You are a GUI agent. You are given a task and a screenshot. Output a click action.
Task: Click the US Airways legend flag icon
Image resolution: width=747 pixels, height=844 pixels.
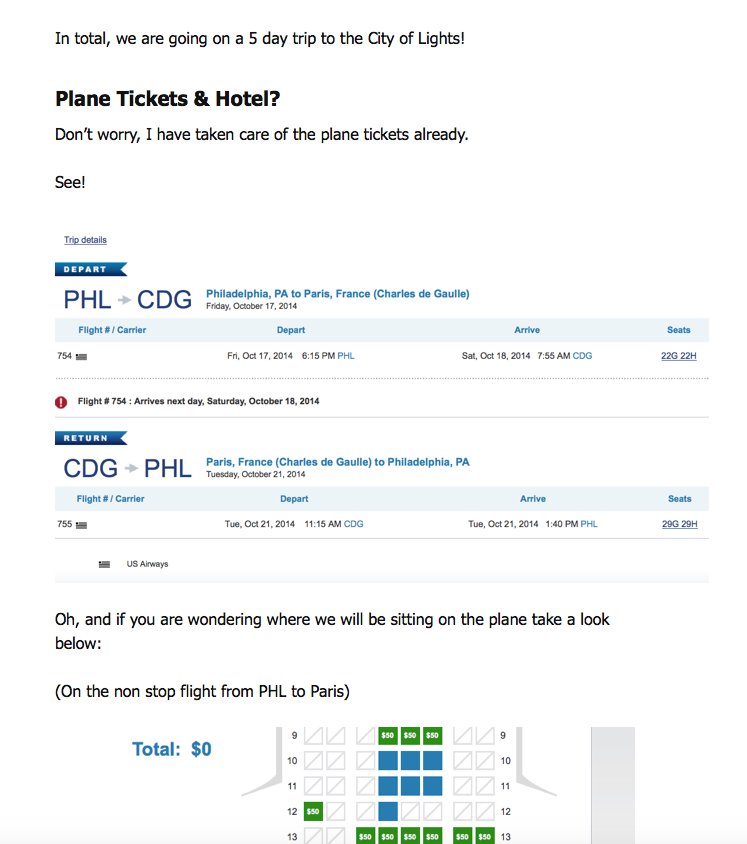(104, 564)
